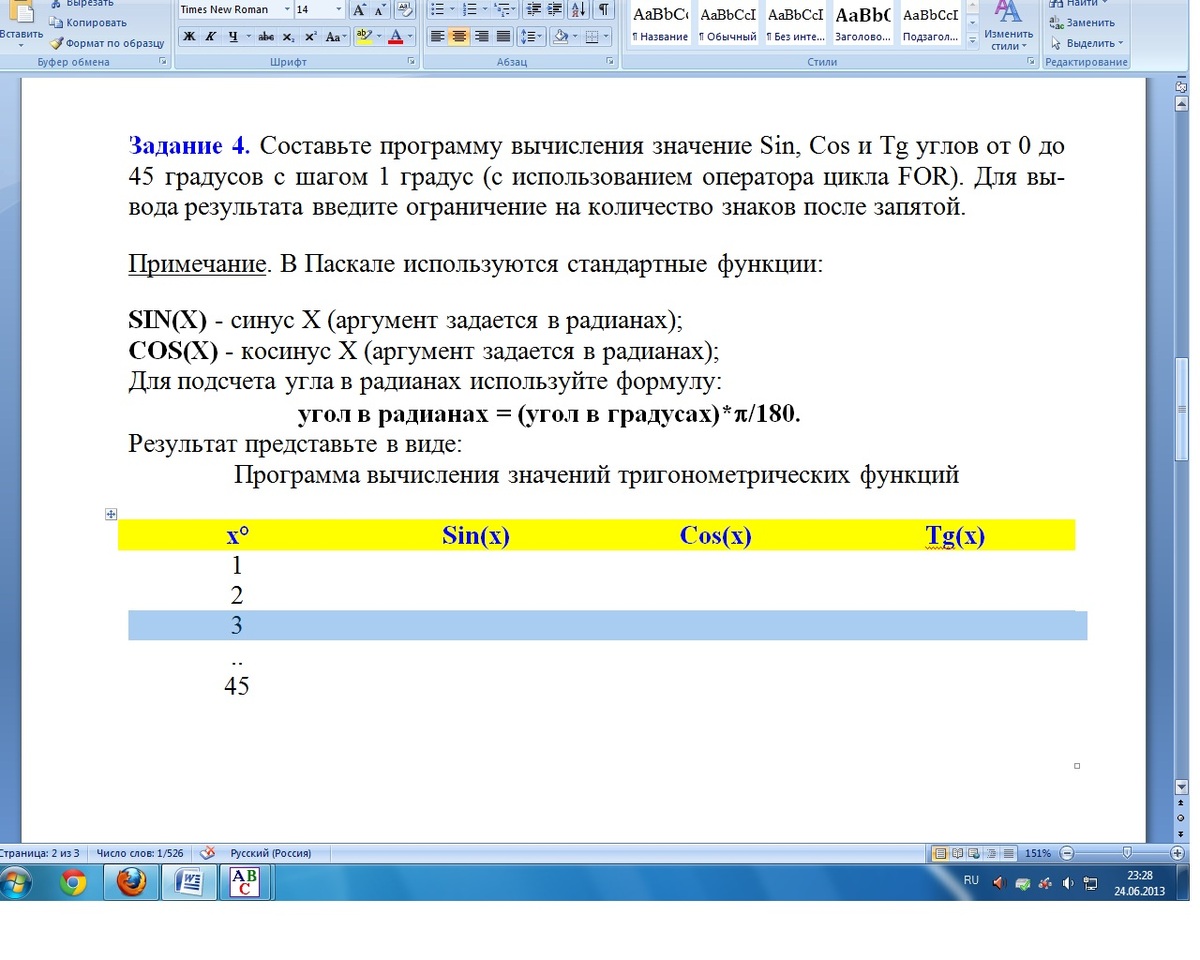Apply the Подзаголовок style
This screenshot has width=1200, height=960.
[930, 25]
